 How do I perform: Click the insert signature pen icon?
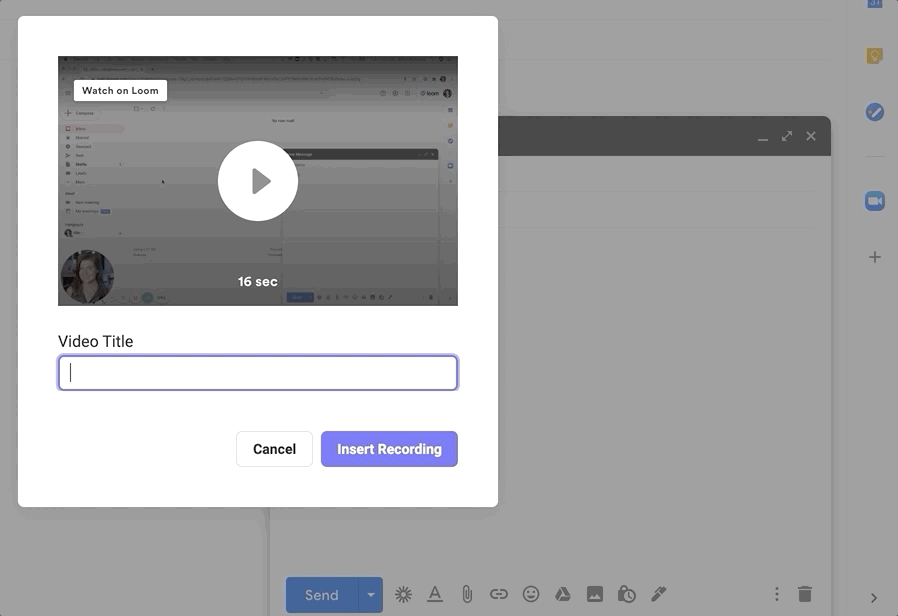tap(659, 594)
